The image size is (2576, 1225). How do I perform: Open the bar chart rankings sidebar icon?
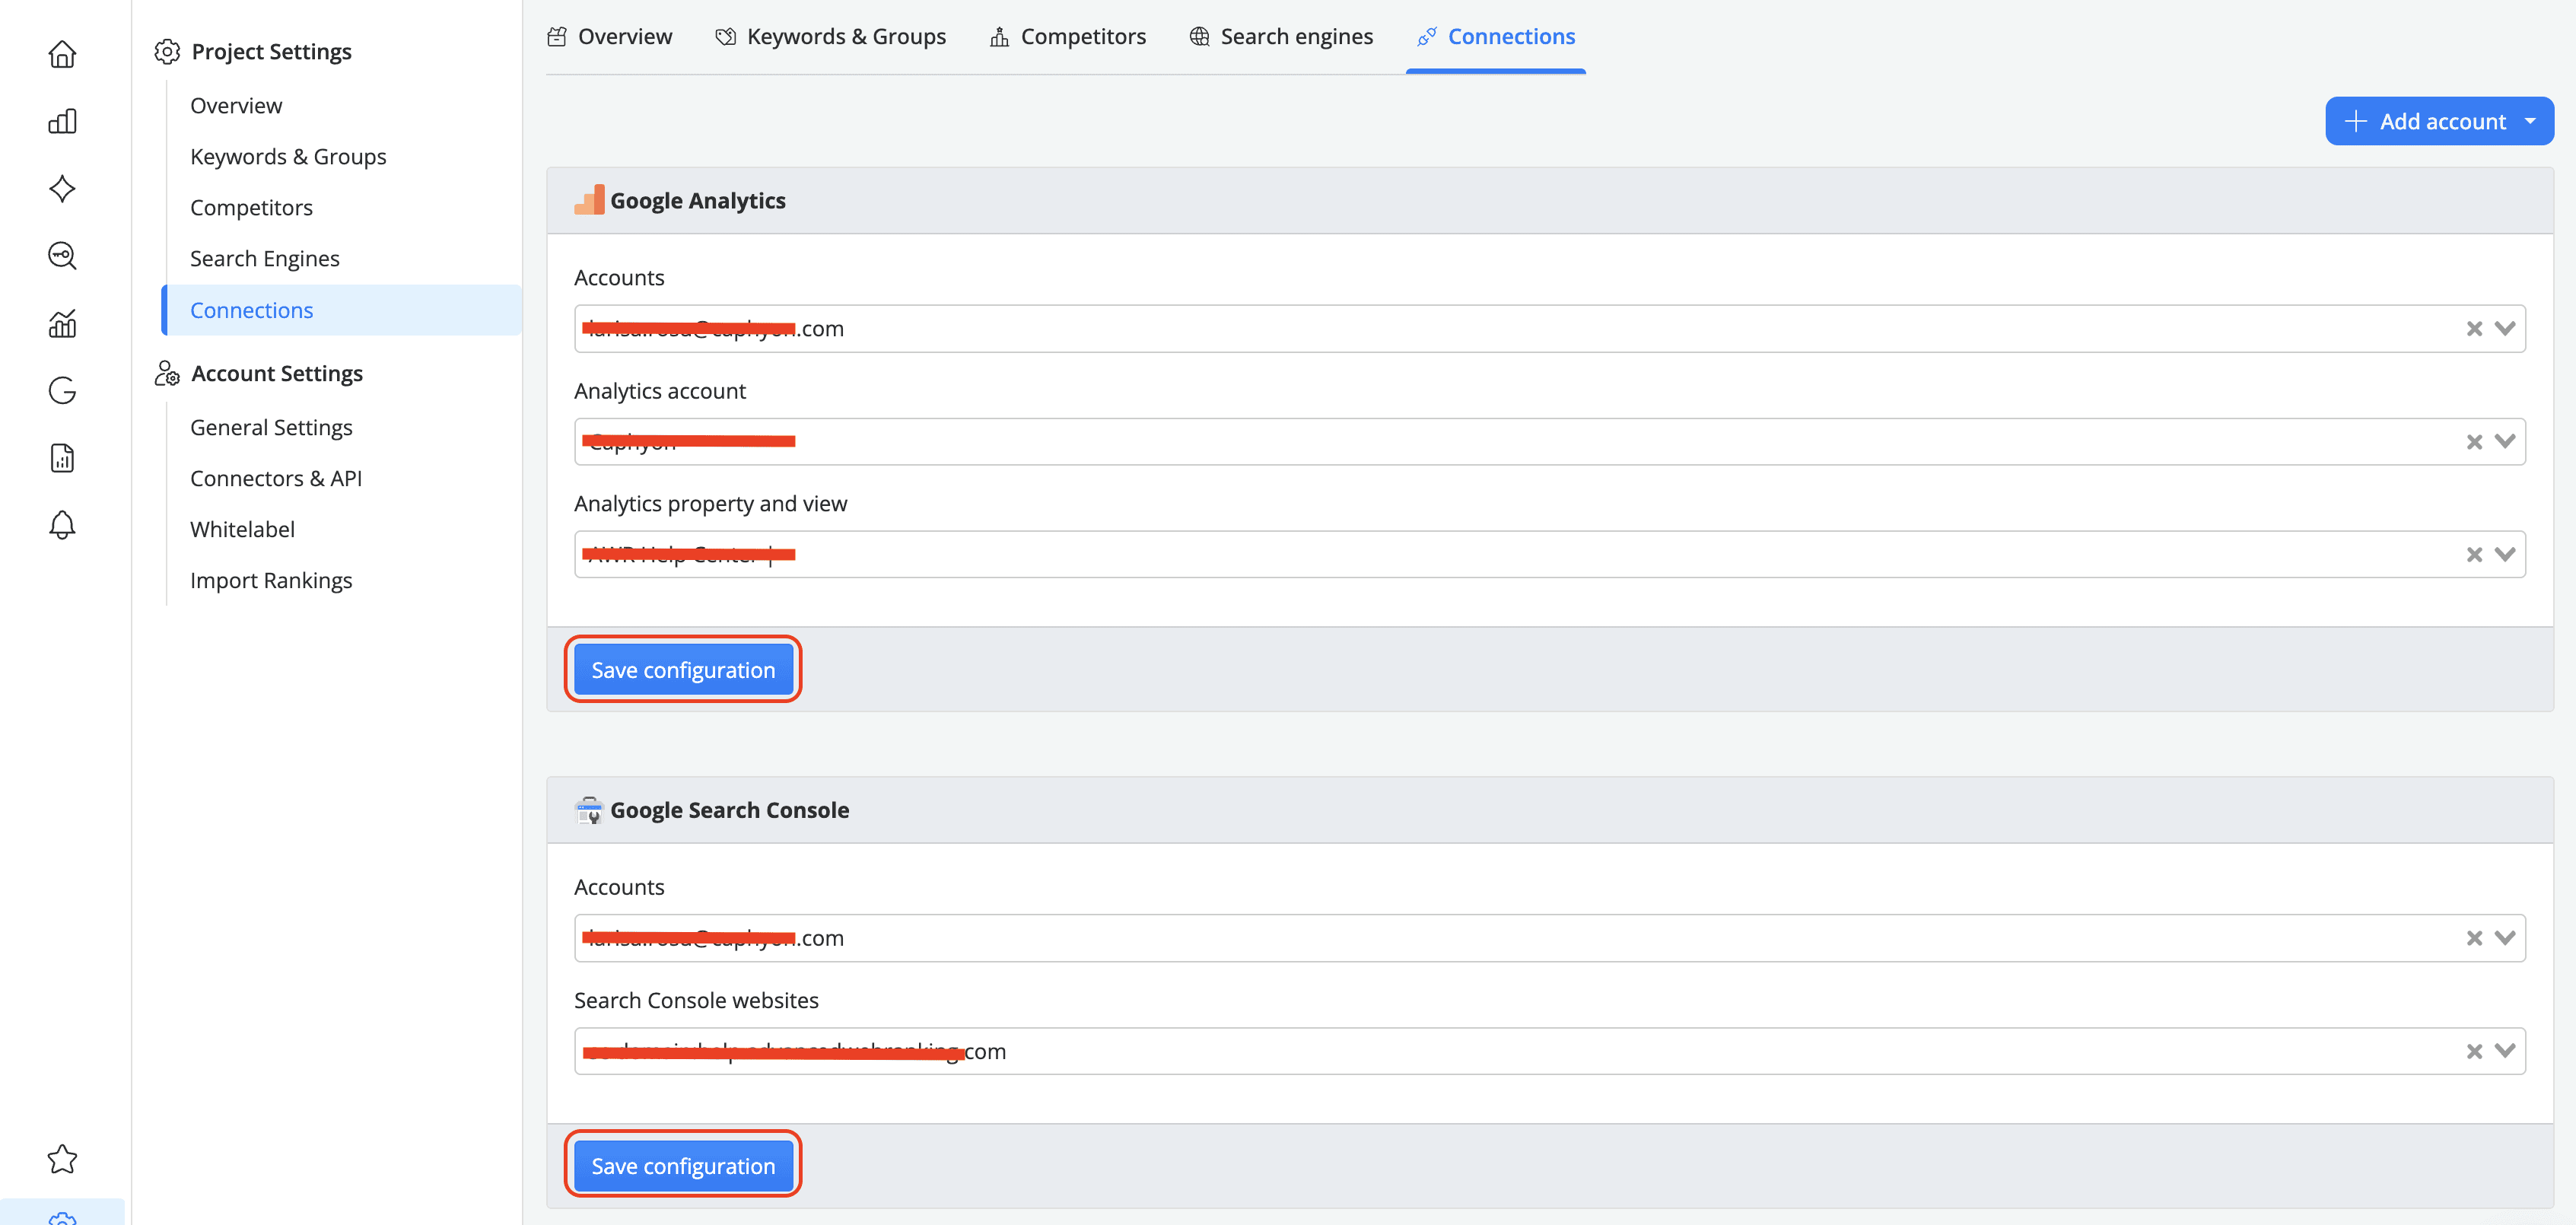pos(62,121)
